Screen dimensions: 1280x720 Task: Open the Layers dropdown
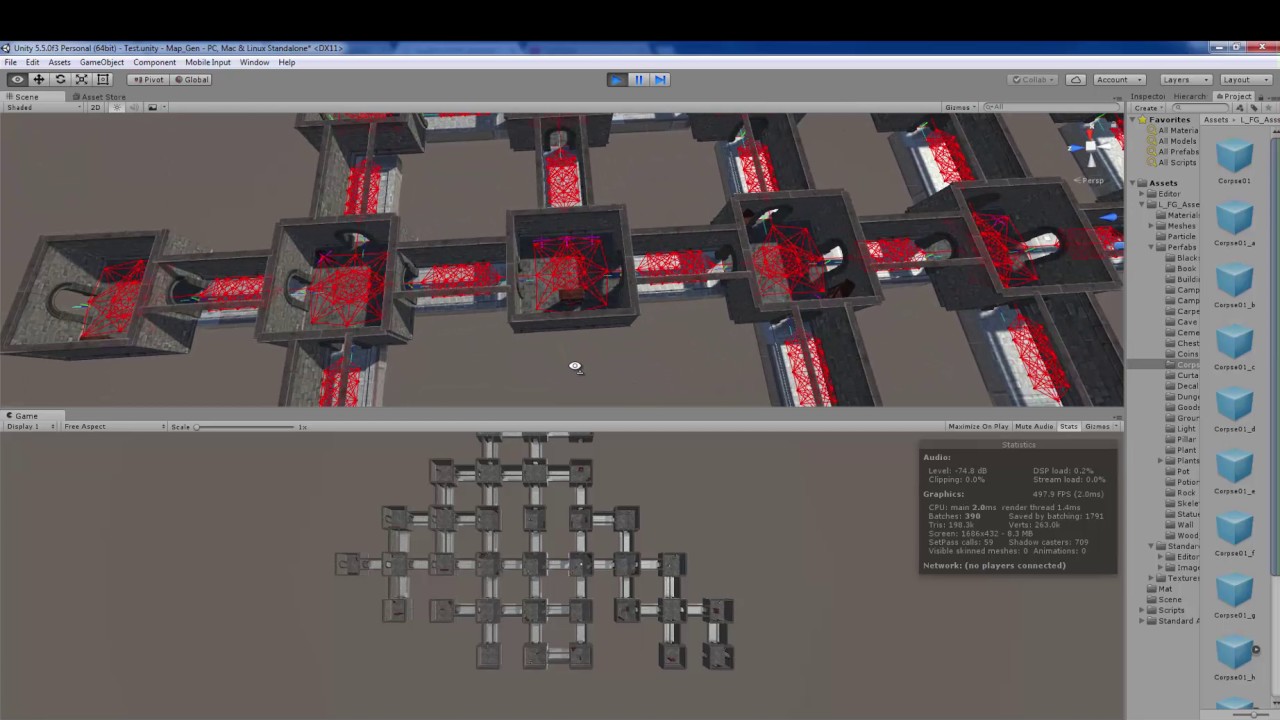(1185, 79)
